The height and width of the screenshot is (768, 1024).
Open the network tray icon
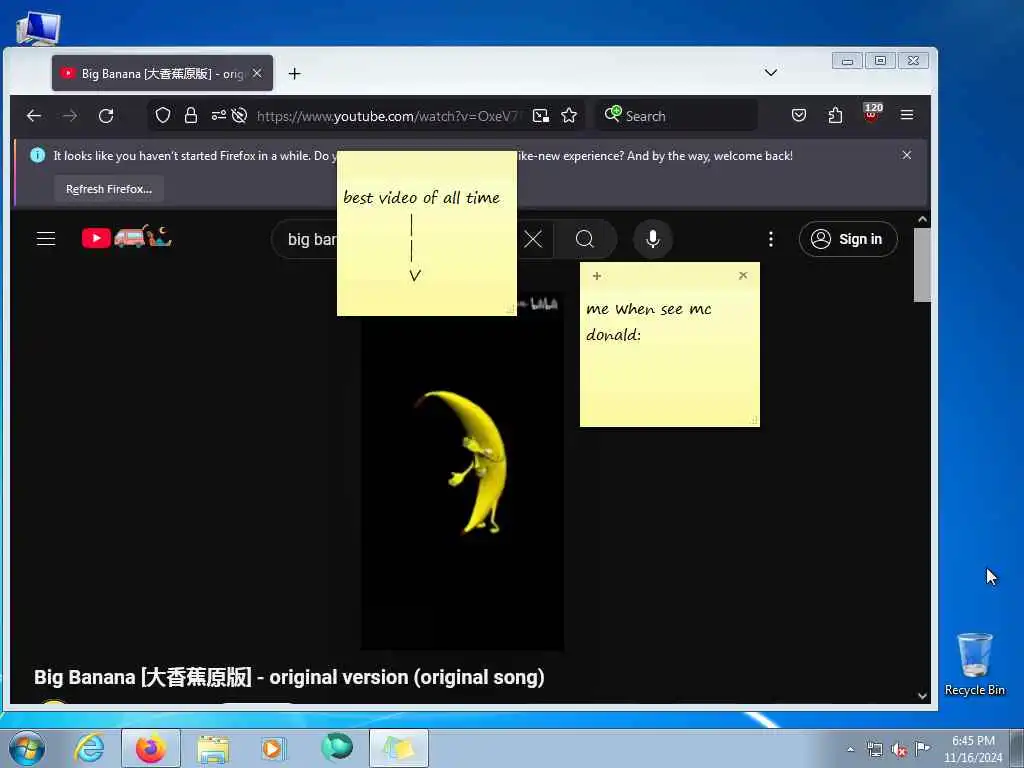pyautogui.click(x=874, y=750)
